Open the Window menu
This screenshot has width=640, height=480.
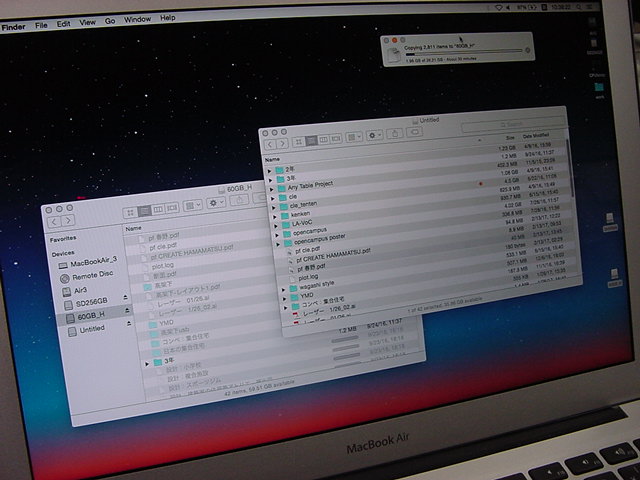coord(138,20)
